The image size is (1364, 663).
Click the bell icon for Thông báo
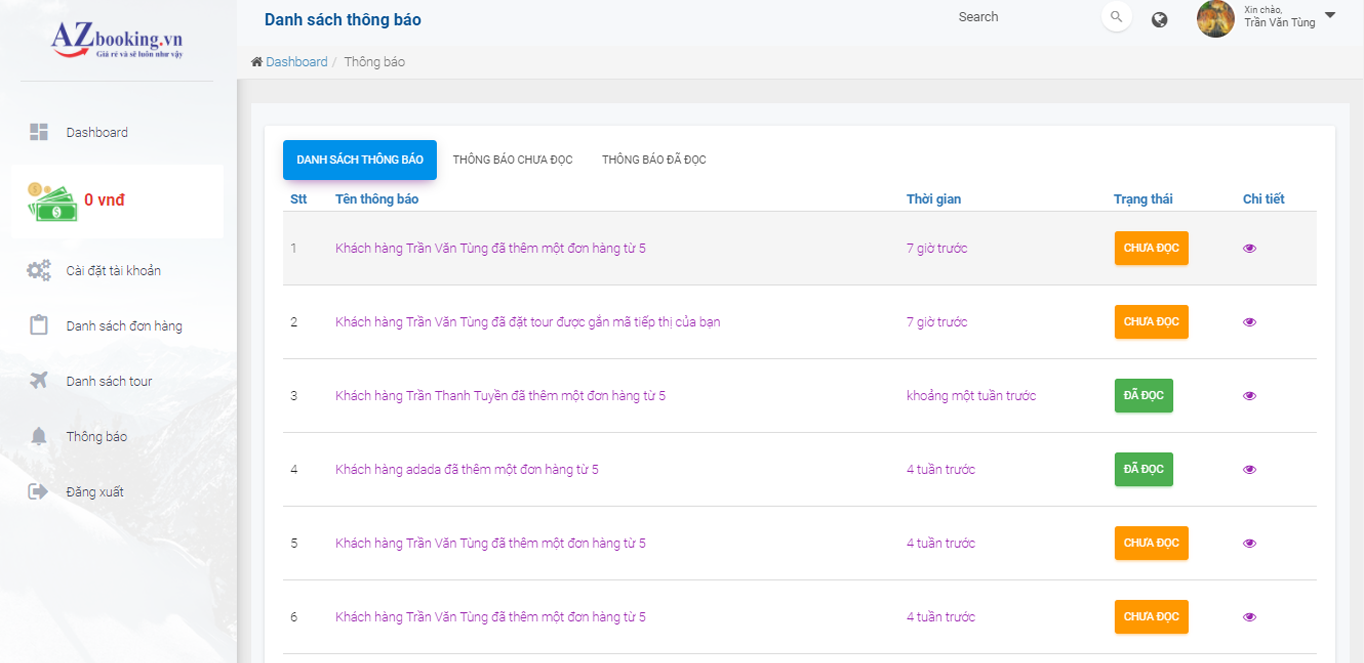click(39, 436)
